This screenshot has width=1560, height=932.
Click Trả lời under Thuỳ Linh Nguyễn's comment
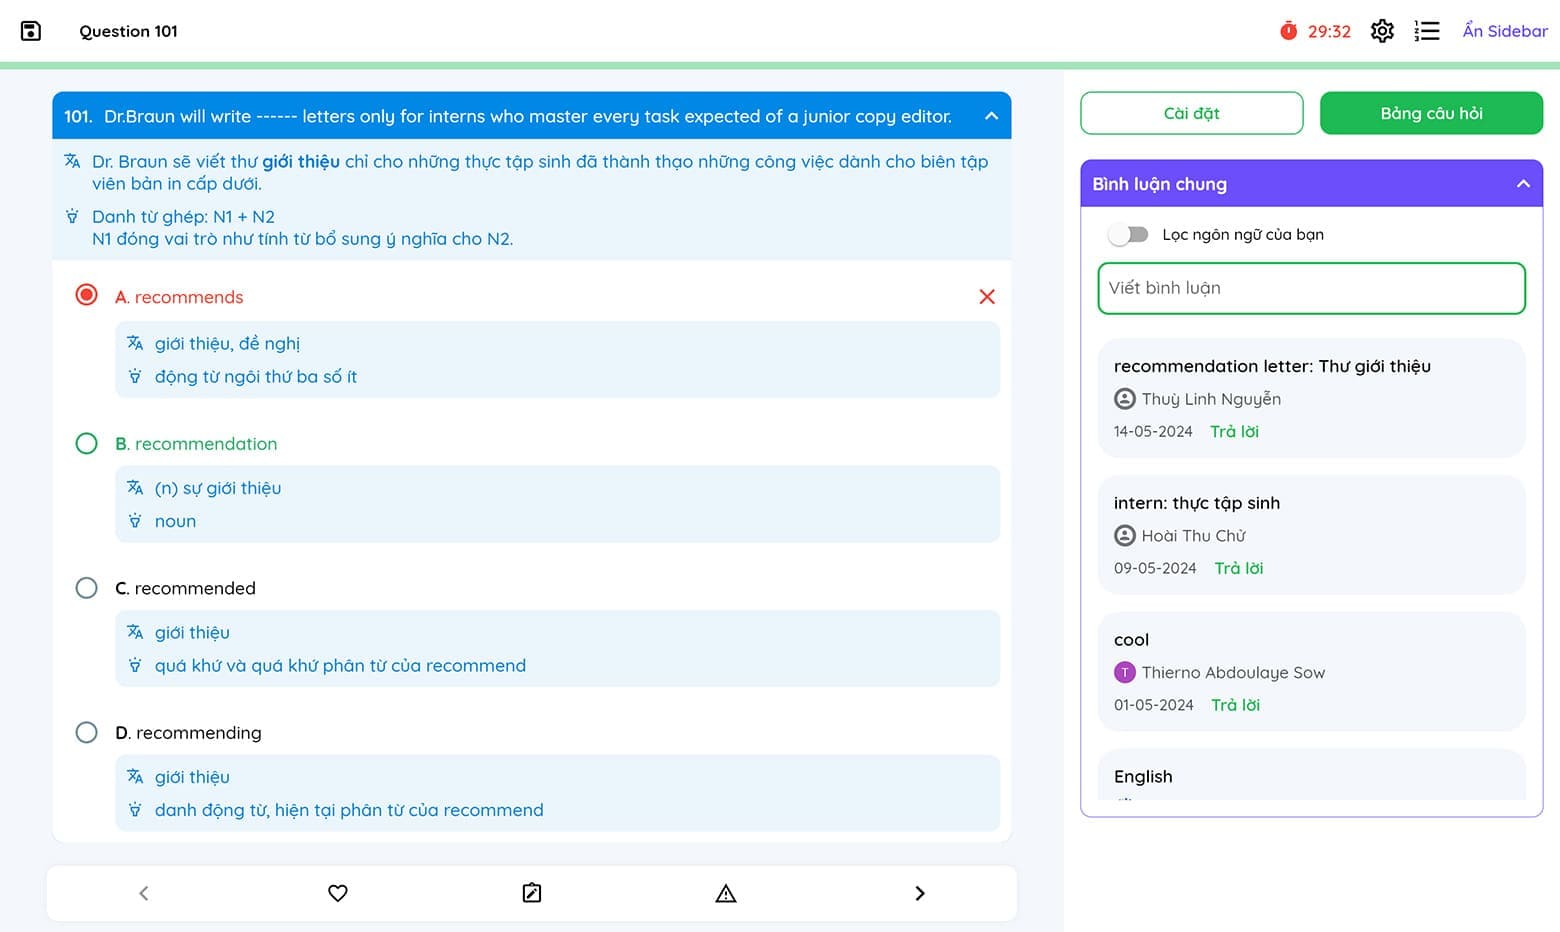(1234, 431)
